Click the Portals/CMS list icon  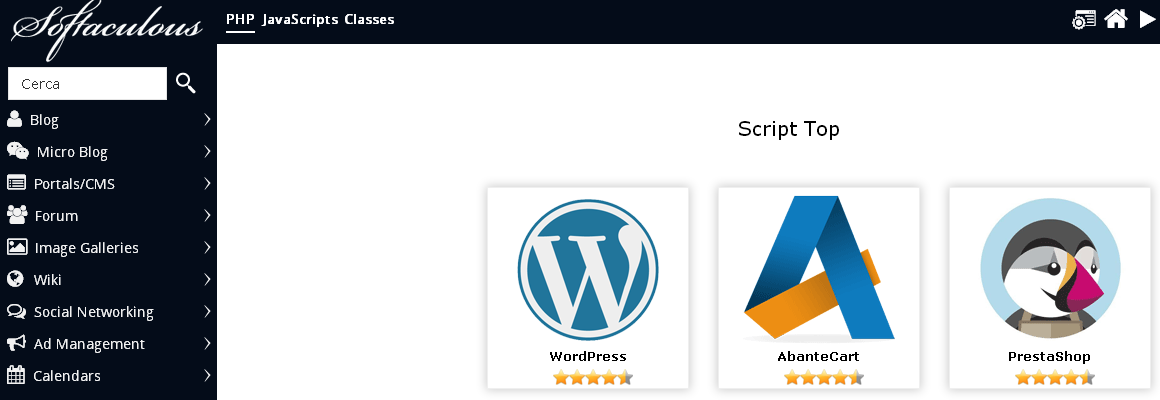tap(16, 183)
